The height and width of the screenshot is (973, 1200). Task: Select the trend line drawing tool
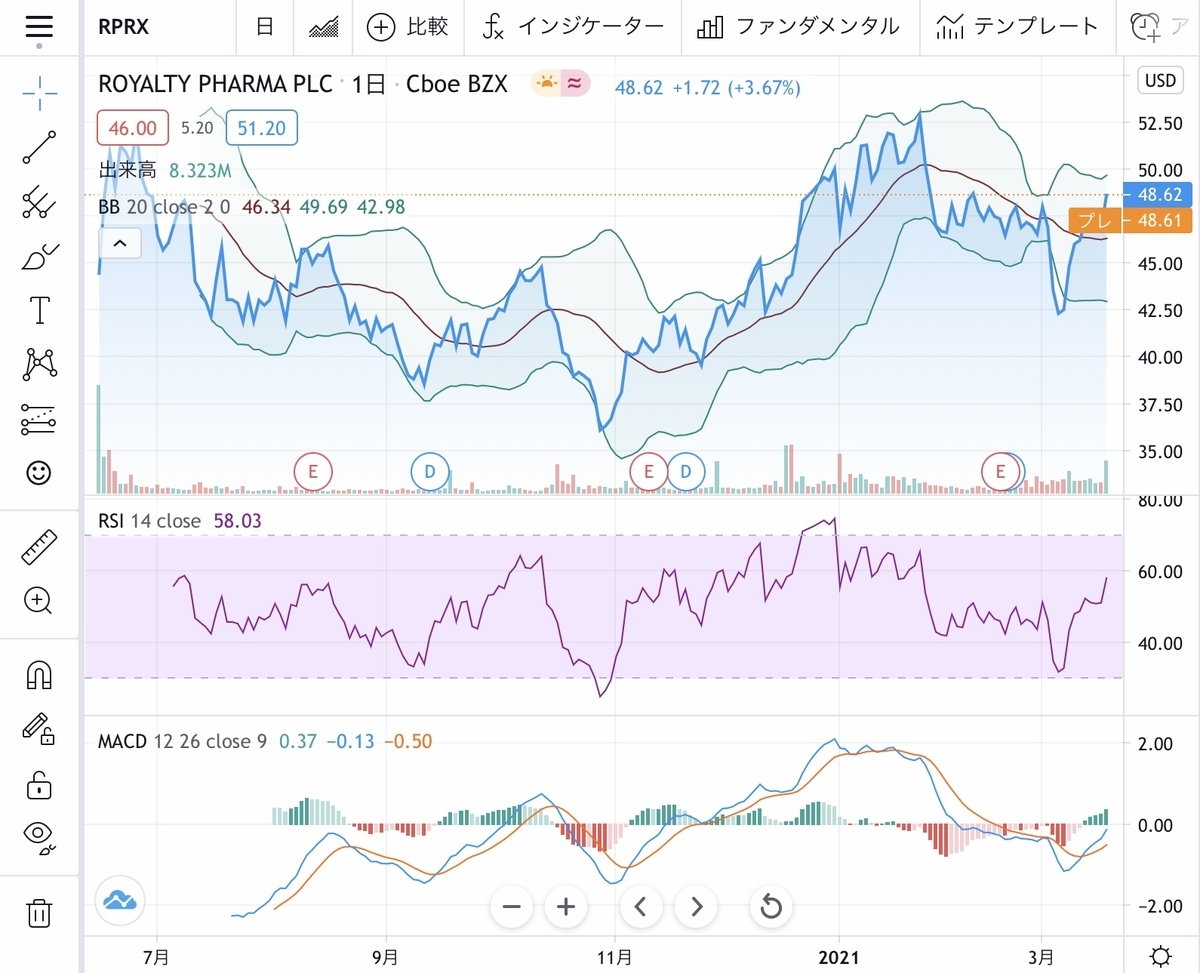[39, 147]
